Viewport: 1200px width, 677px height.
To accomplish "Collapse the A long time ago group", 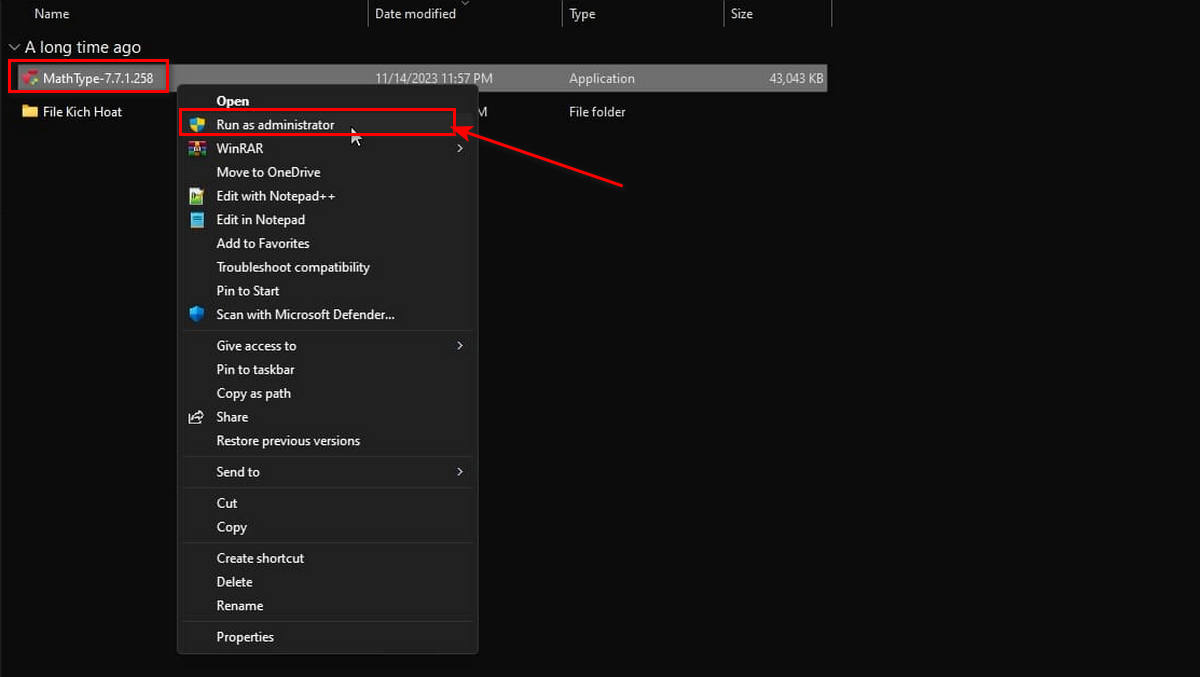I will (x=14, y=47).
